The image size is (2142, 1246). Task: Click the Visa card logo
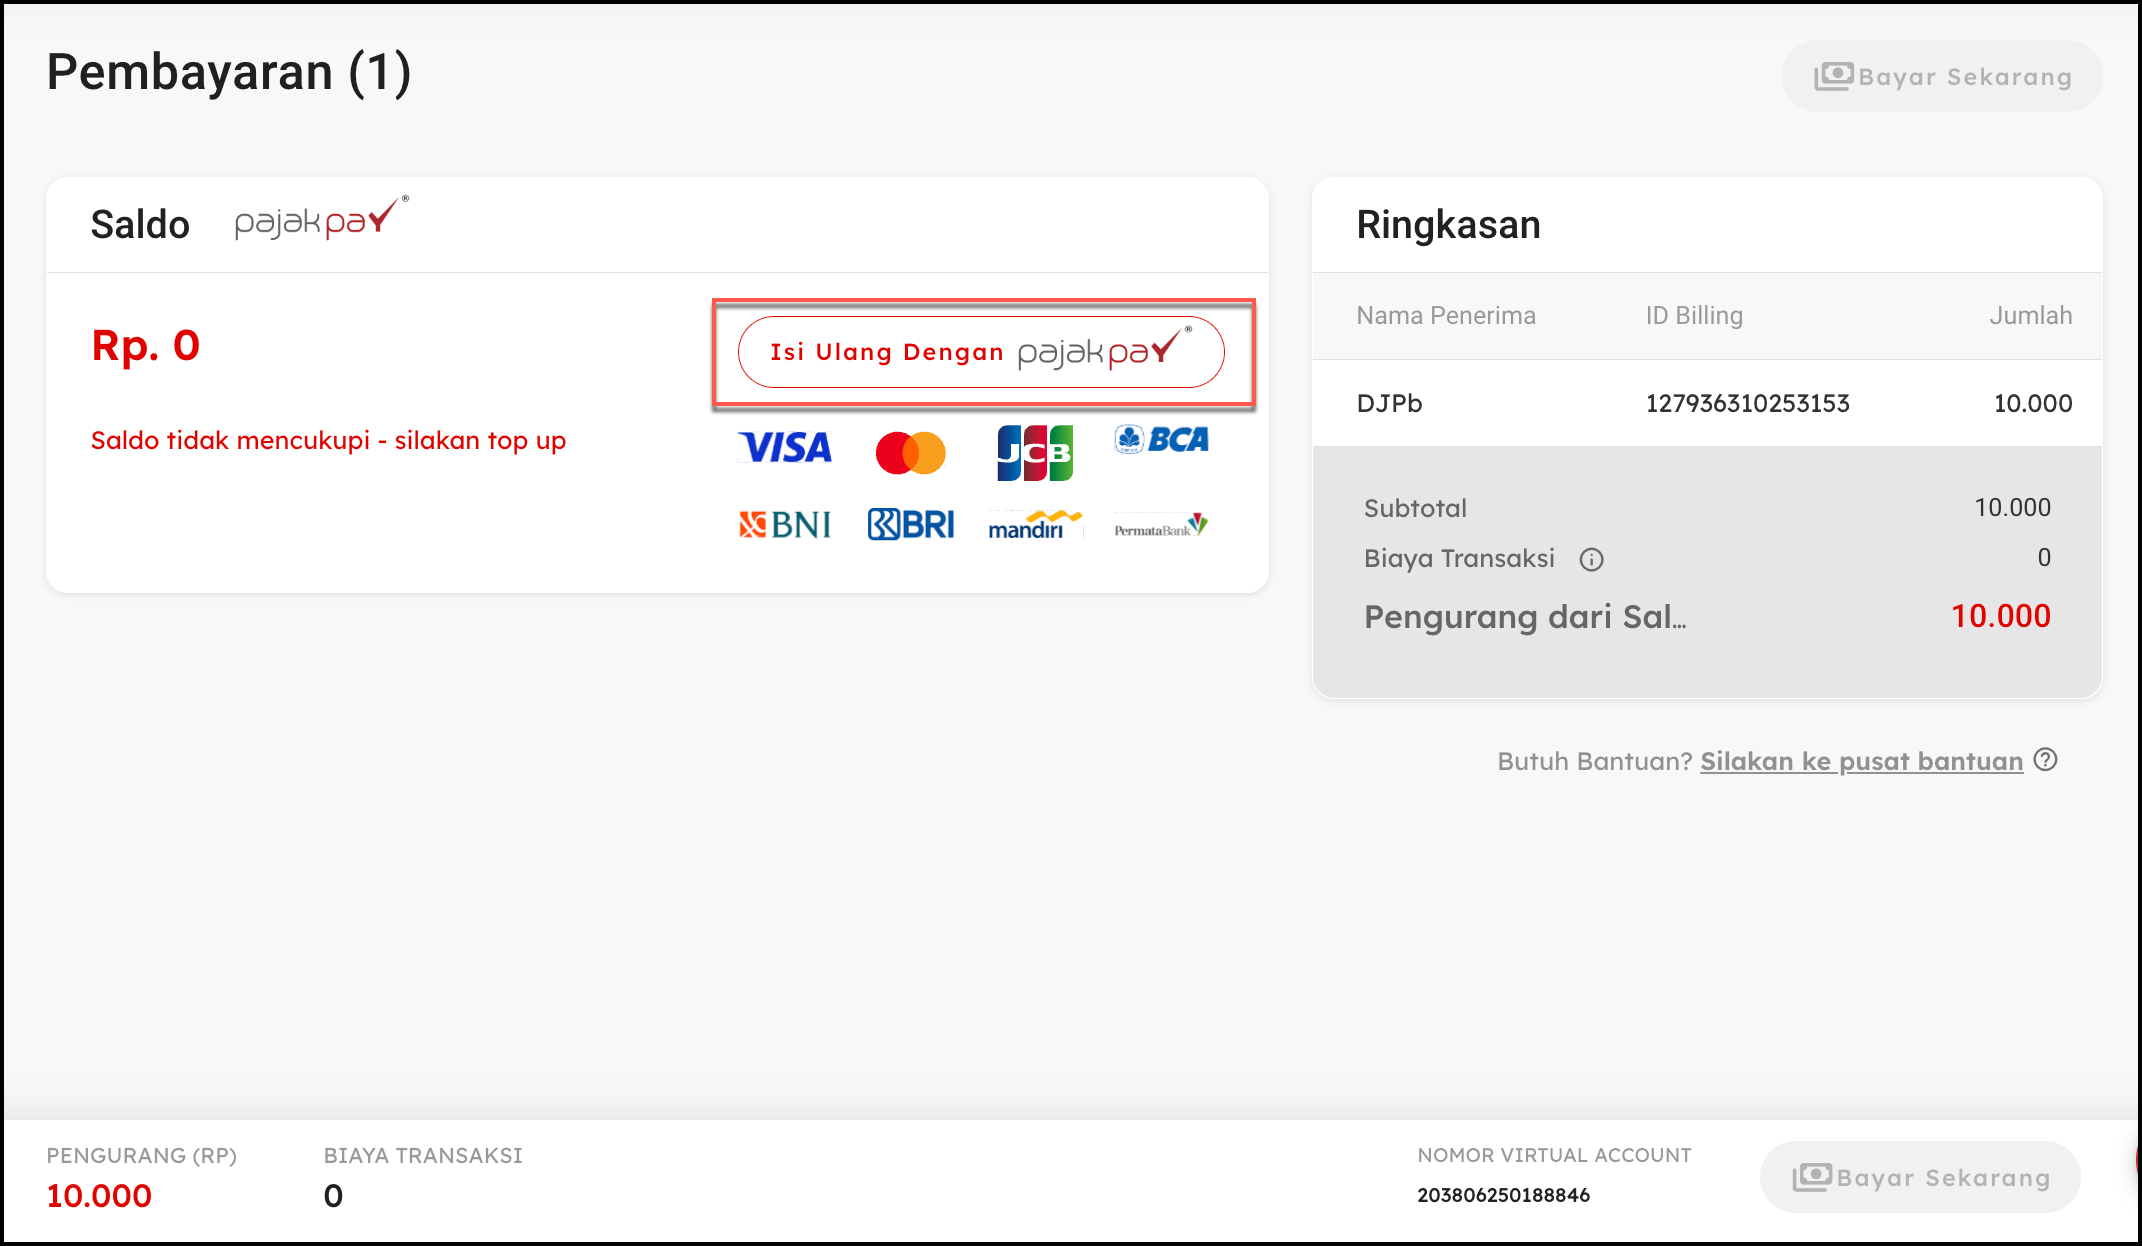[x=785, y=448]
